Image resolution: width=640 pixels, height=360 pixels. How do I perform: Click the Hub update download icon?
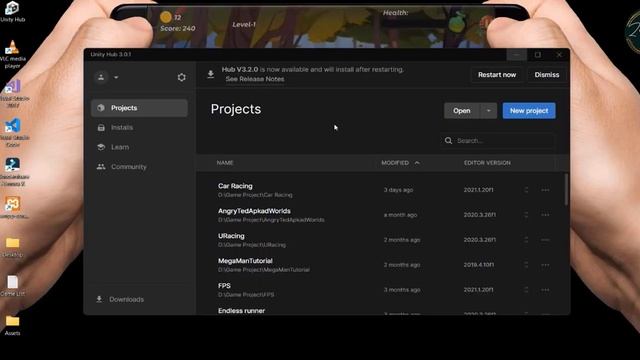pyautogui.click(x=211, y=74)
